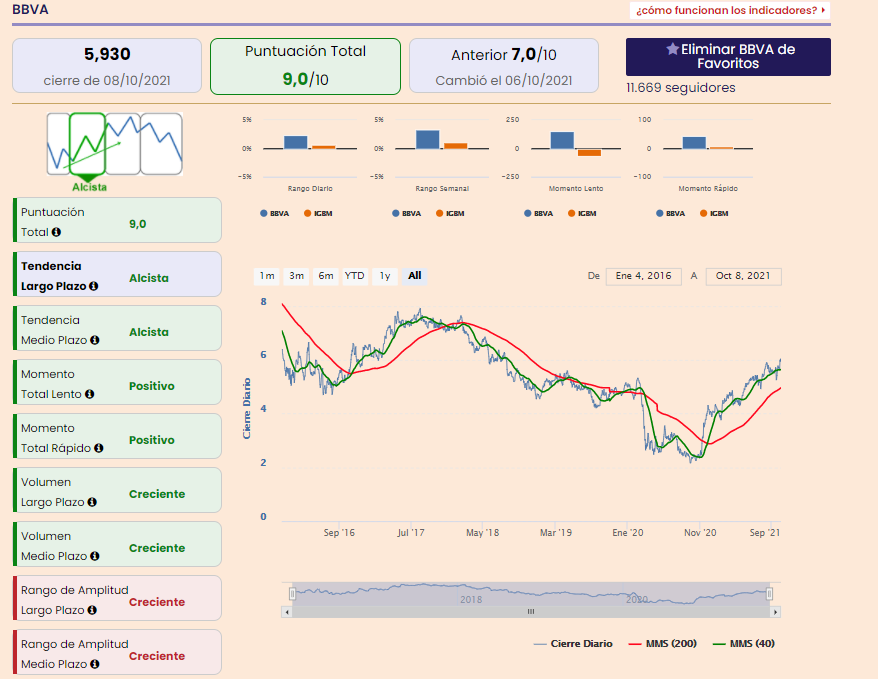Click info icon beside Volumen Largo Plazo
Screen dimensions: 878x679
tap(92, 502)
